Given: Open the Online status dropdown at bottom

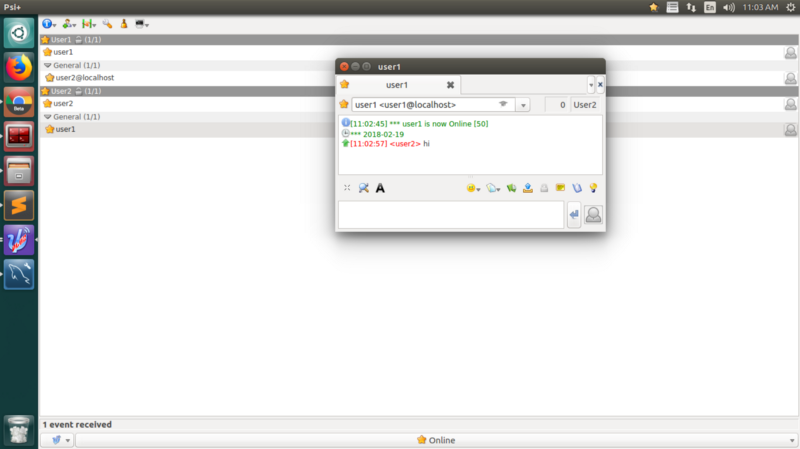Looking at the screenshot, I should 435,440.
